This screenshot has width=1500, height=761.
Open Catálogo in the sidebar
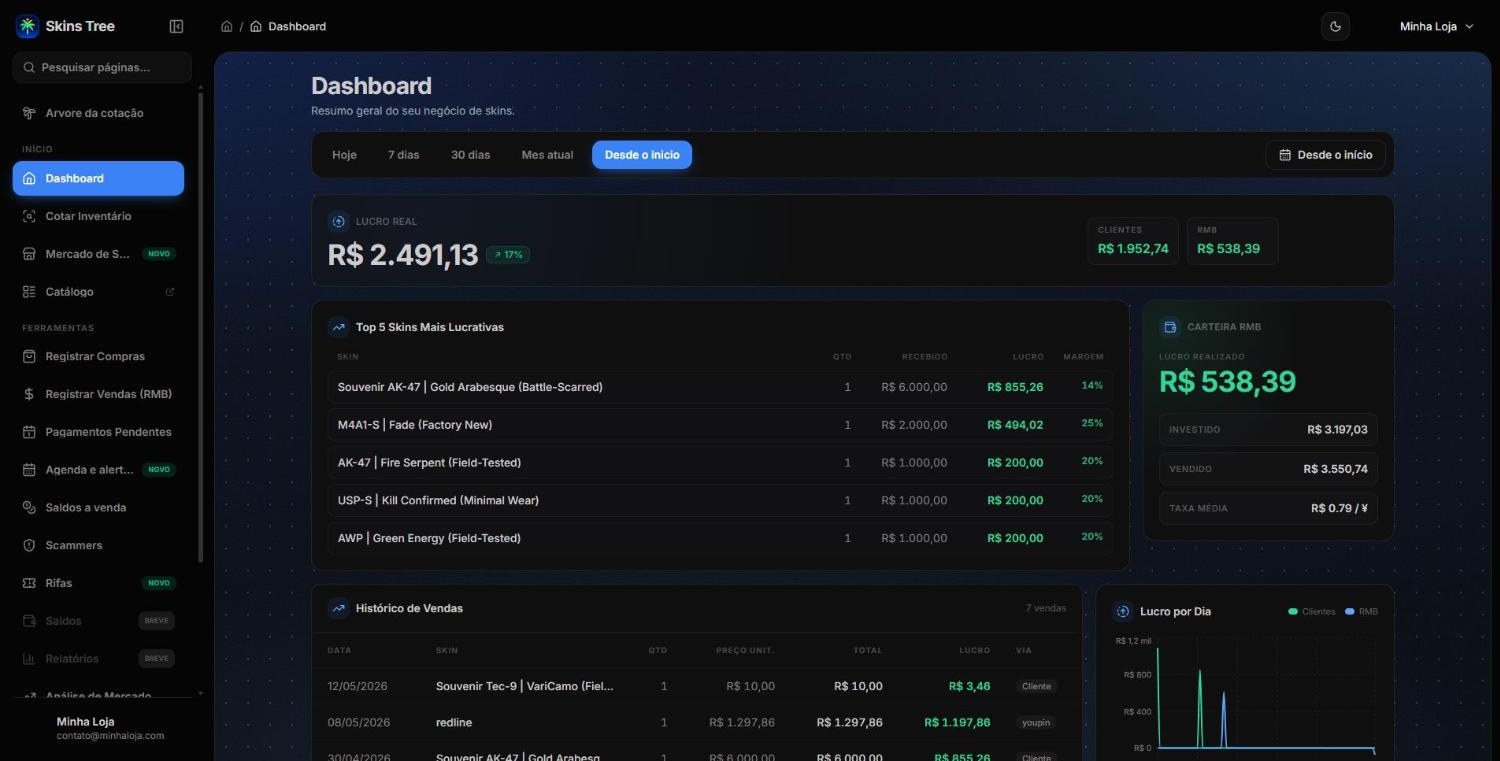coord(98,292)
